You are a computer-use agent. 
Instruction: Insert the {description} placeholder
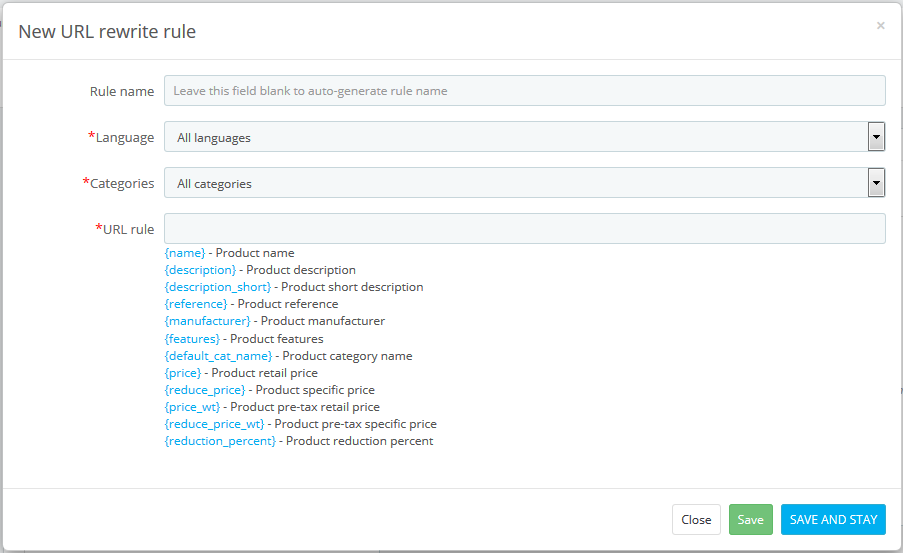pyautogui.click(x=200, y=270)
